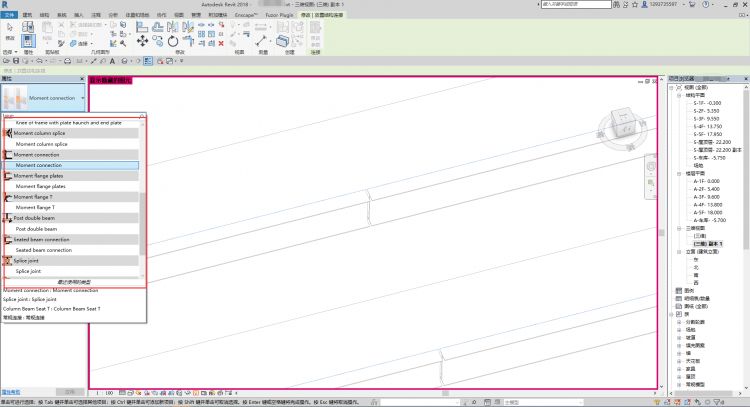This screenshot has height=407, width=750.
Task: Click Undo in the quick access toolbar
Action: coord(39,61)
